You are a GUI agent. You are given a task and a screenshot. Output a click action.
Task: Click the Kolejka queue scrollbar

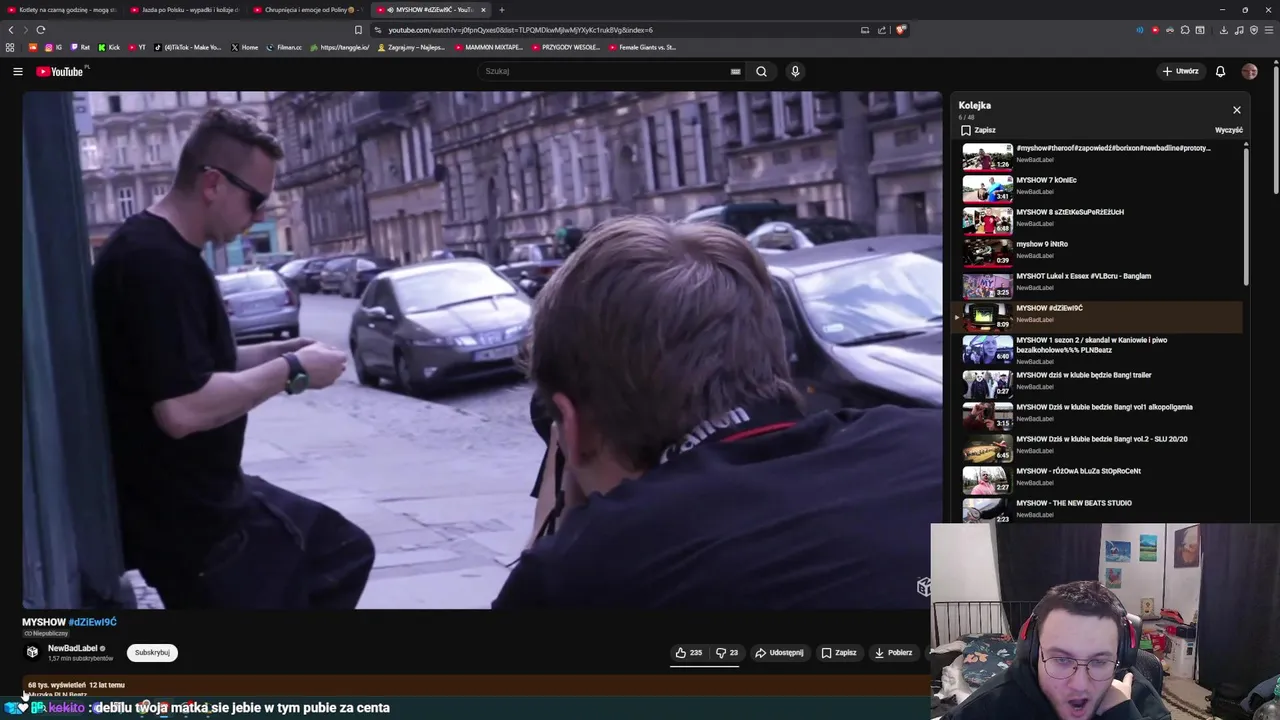[1246, 215]
